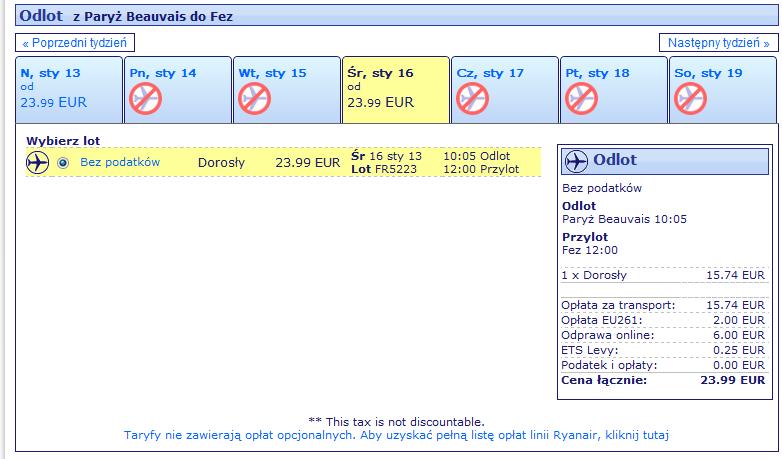Go to Następny tydzień (next week)
The height and width of the screenshot is (459, 782).
click(718, 43)
